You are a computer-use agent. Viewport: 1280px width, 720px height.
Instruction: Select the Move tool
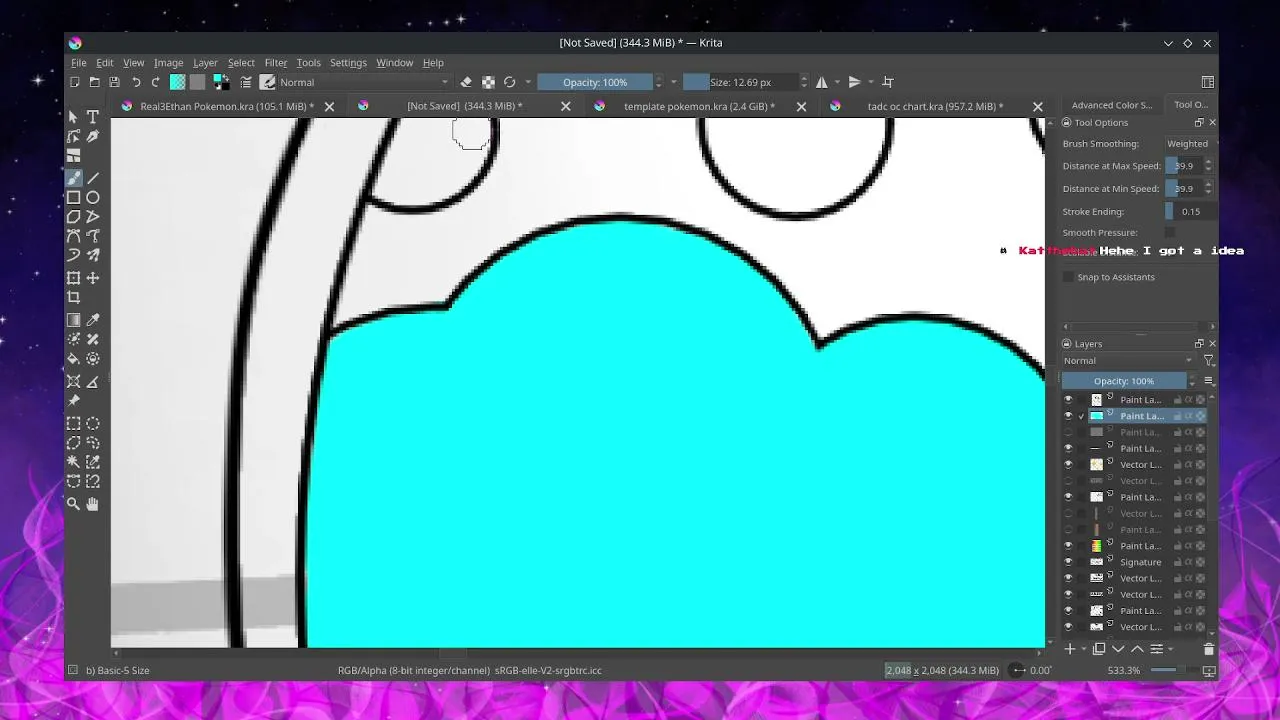93,278
